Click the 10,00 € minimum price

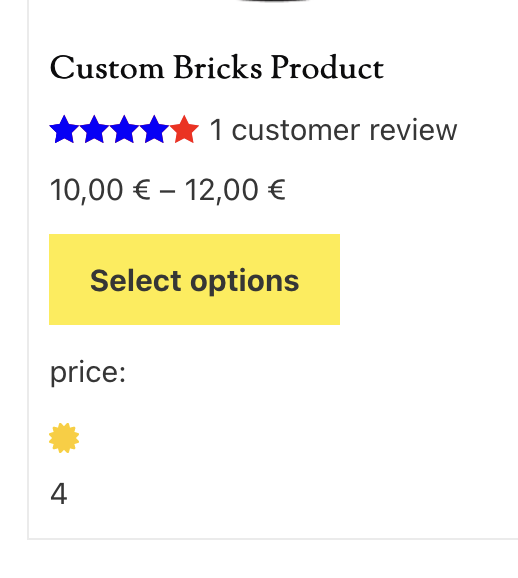tap(100, 190)
